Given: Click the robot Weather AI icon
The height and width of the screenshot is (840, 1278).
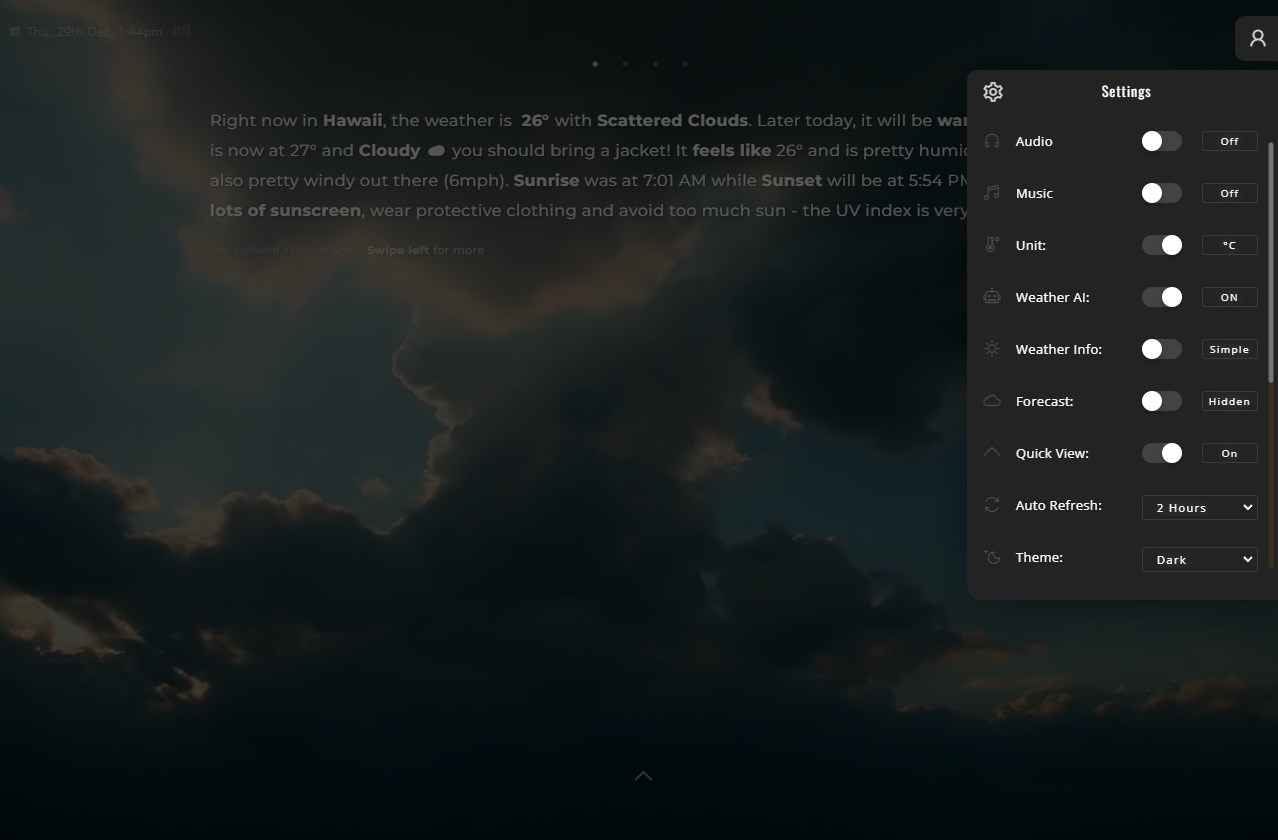Looking at the screenshot, I should point(991,297).
